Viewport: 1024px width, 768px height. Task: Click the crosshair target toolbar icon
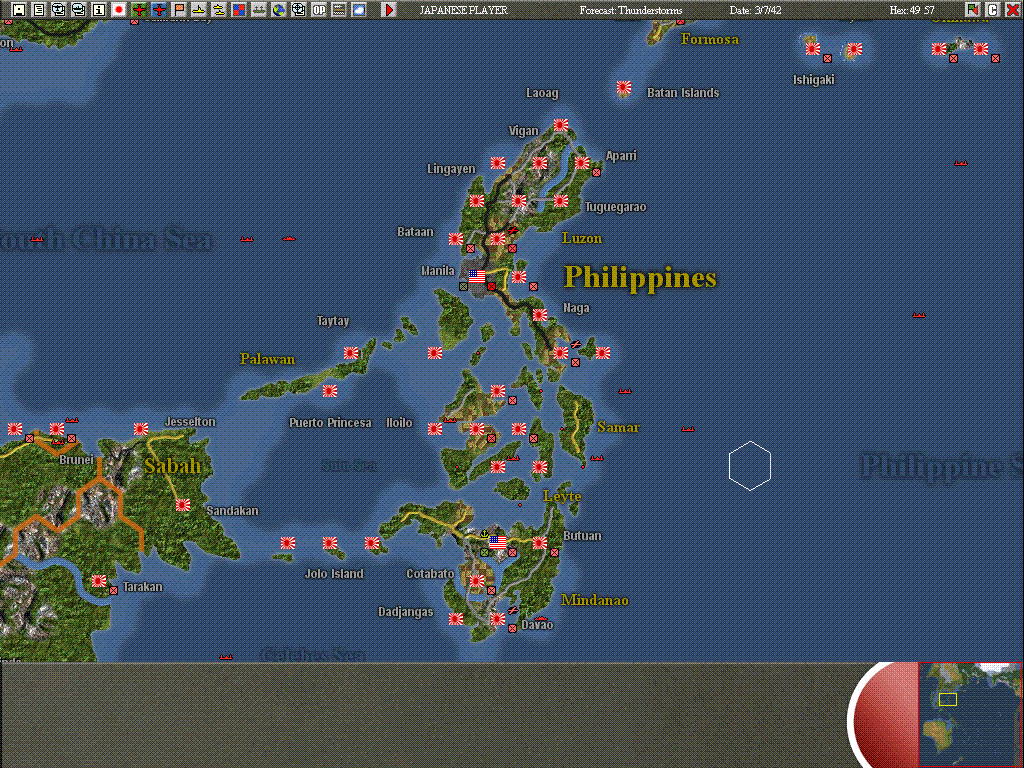click(x=298, y=10)
